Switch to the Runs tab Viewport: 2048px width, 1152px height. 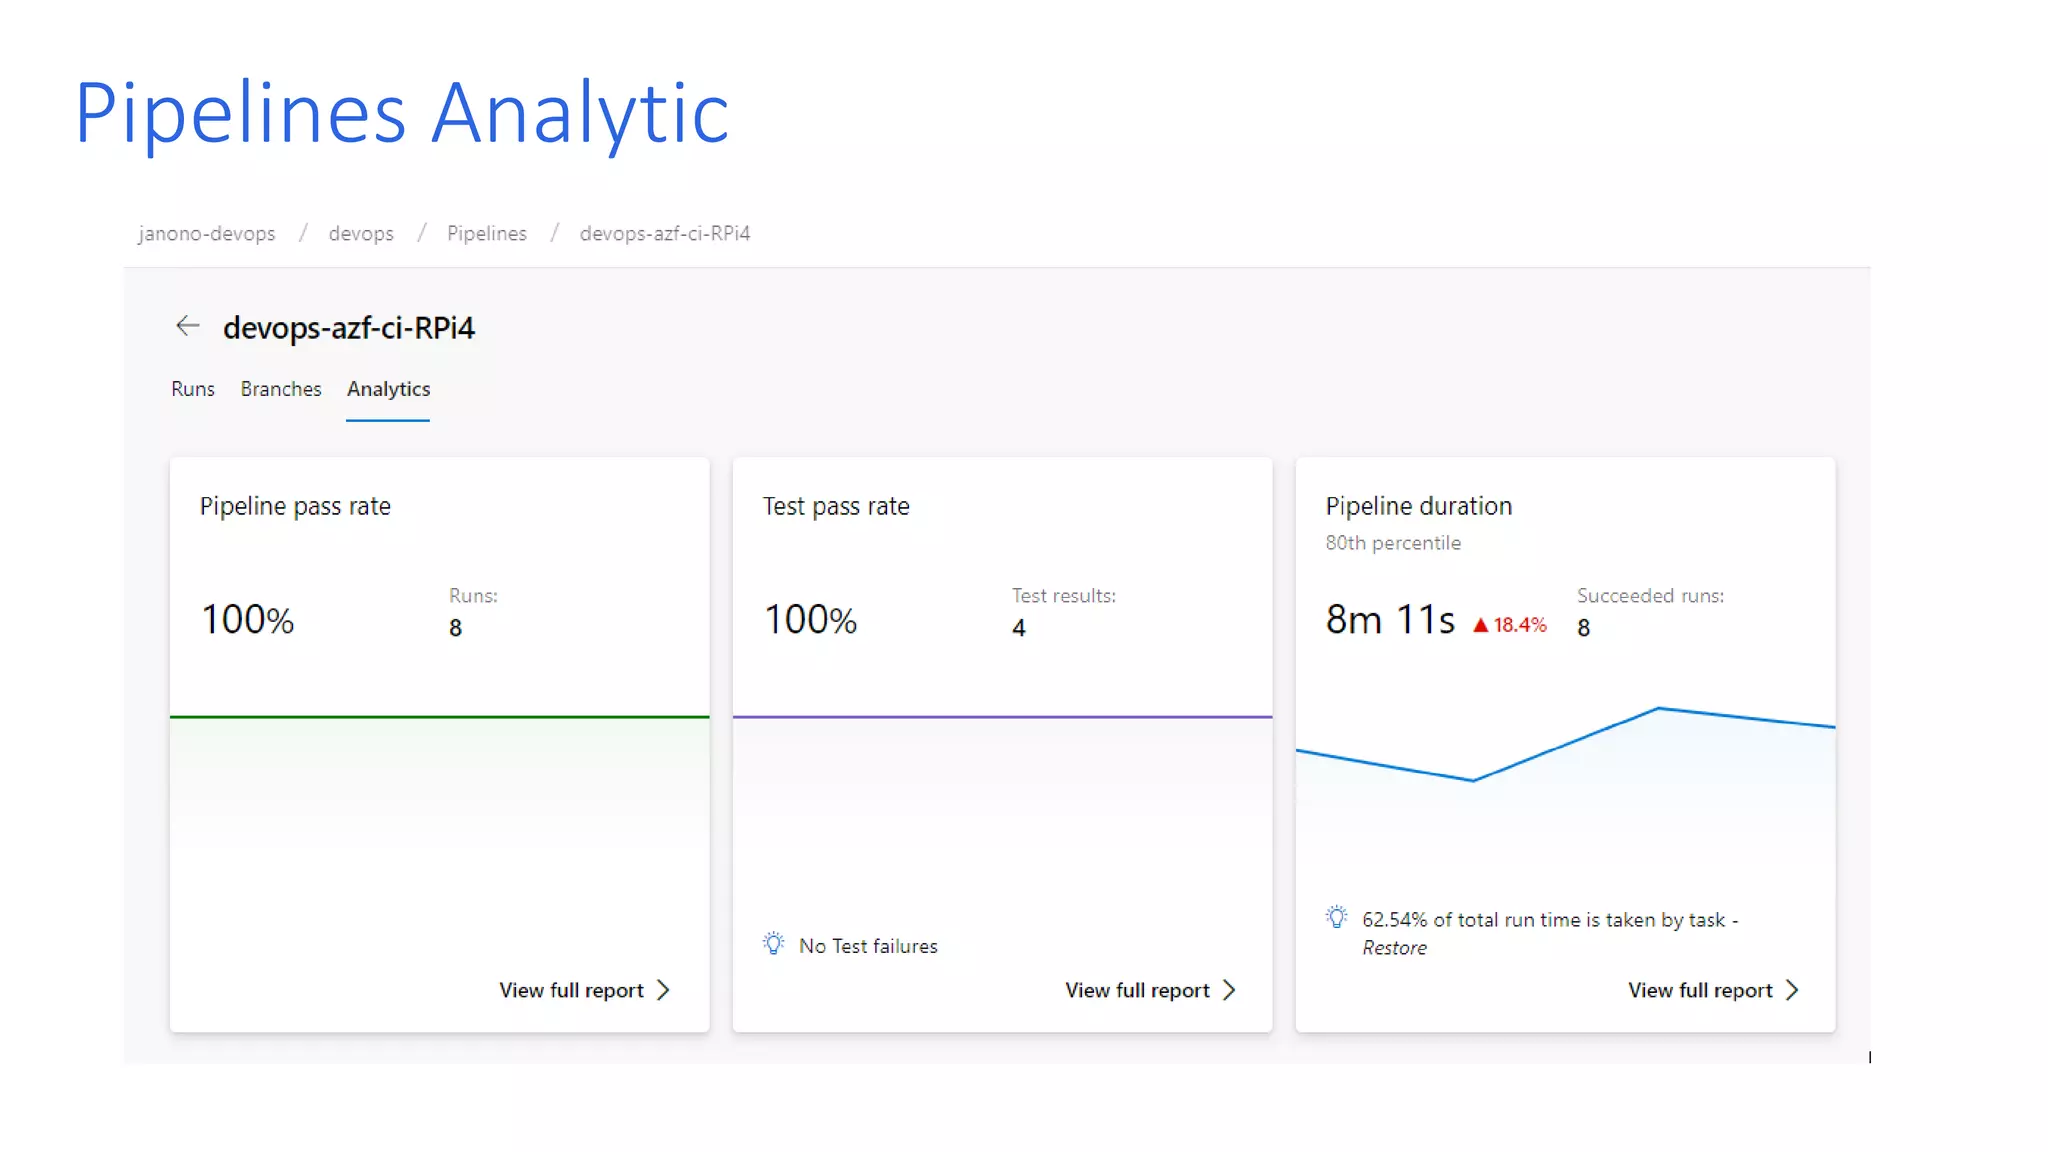(x=192, y=389)
